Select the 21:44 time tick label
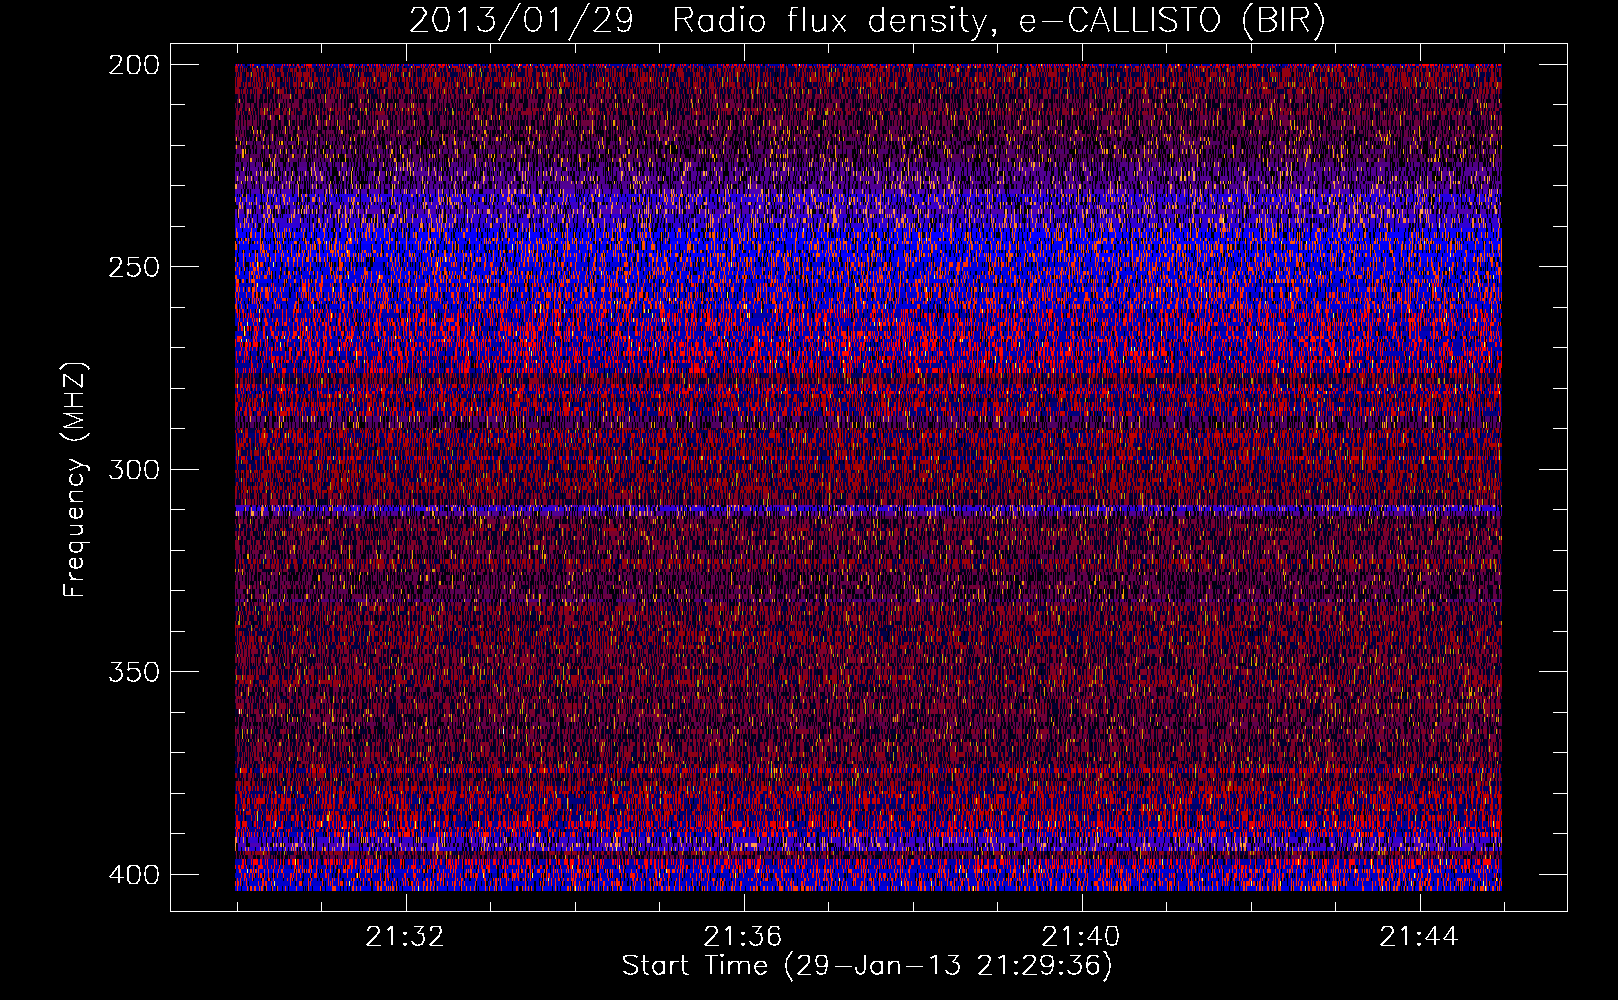The height and width of the screenshot is (1000, 1618). [x=1419, y=937]
